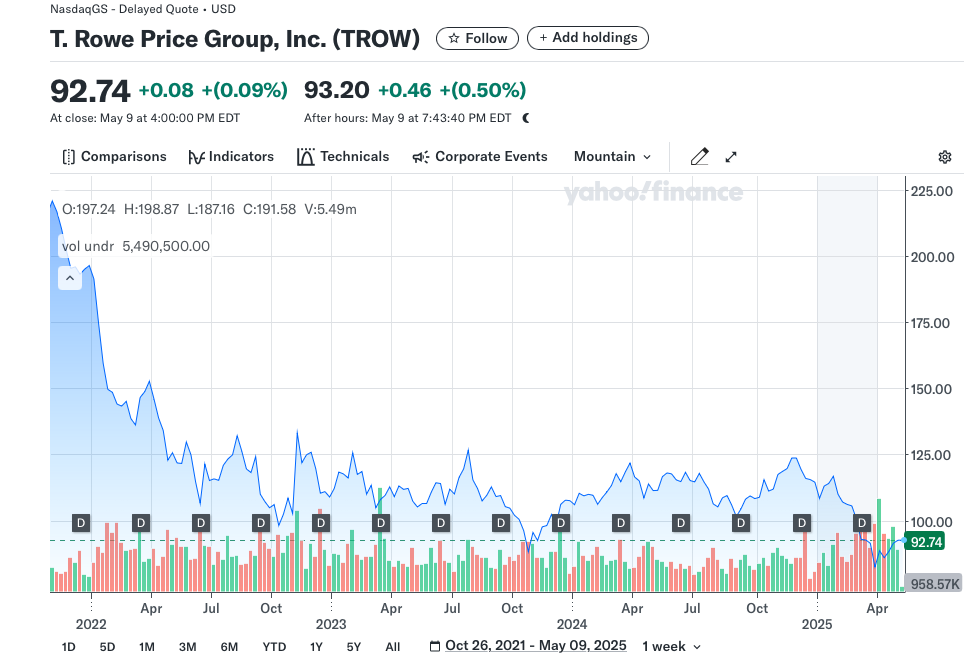Viewport: 979px width, 667px height.
Task: Expand the chart to full screen
Action: coord(731,157)
